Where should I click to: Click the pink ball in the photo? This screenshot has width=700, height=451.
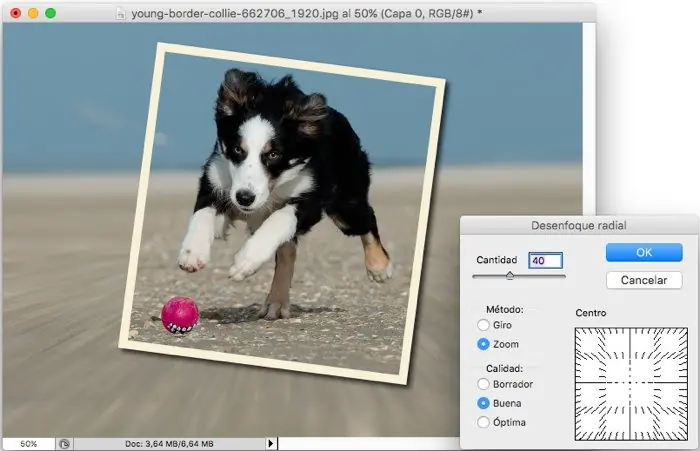click(x=180, y=315)
